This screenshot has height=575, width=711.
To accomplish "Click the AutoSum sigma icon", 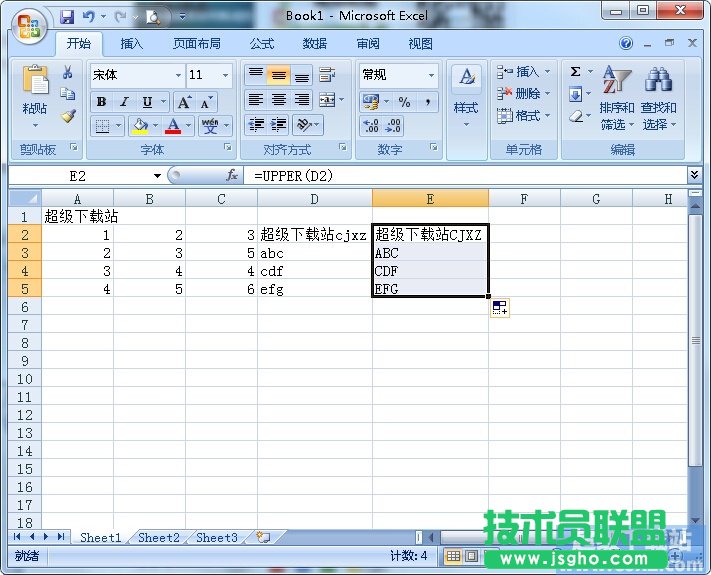I will click(x=576, y=72).
